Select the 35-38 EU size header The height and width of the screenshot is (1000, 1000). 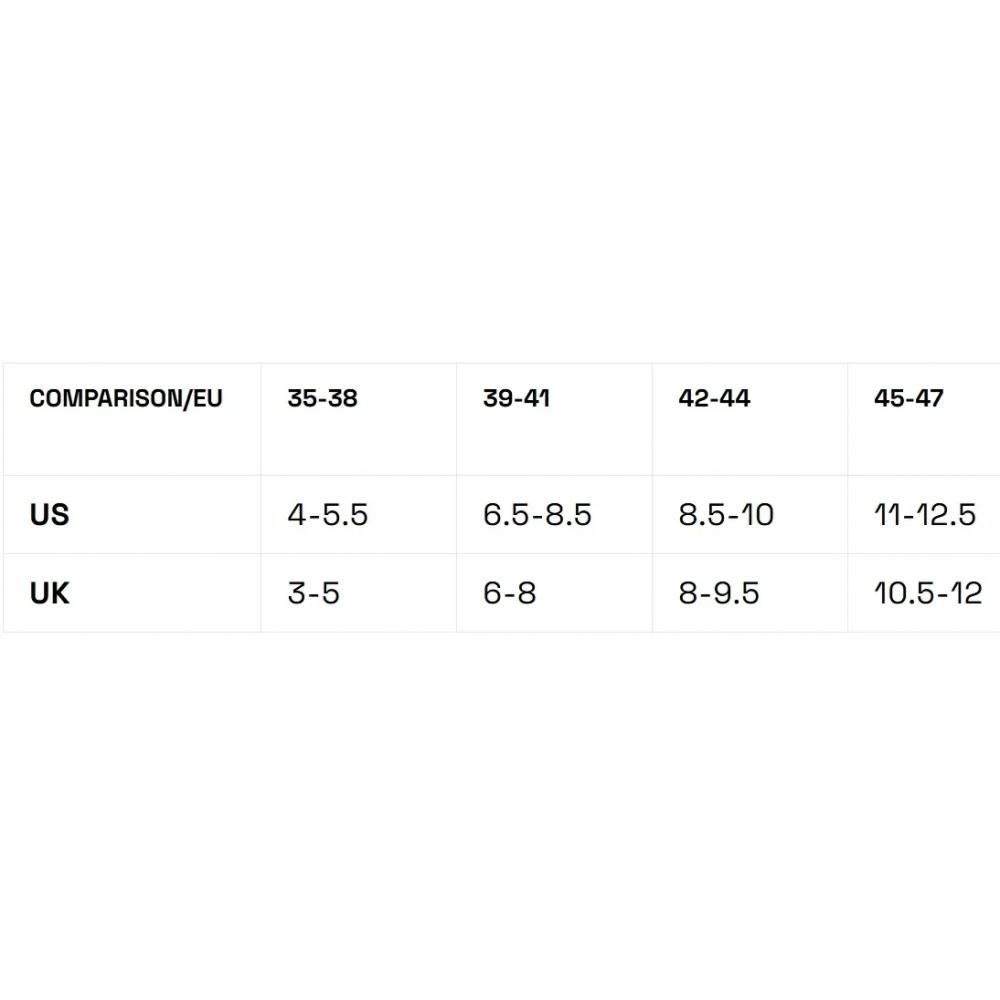click(322, 399)
